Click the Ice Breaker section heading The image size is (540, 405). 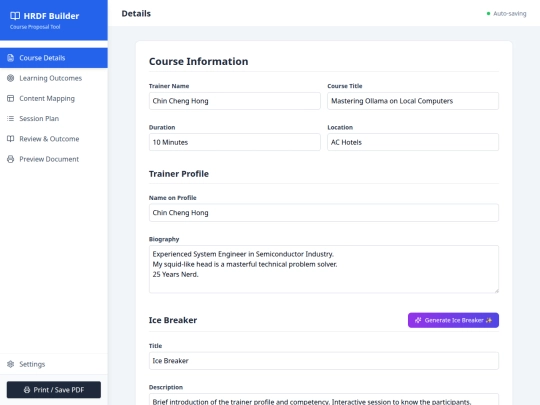click(x=173, y=320)
